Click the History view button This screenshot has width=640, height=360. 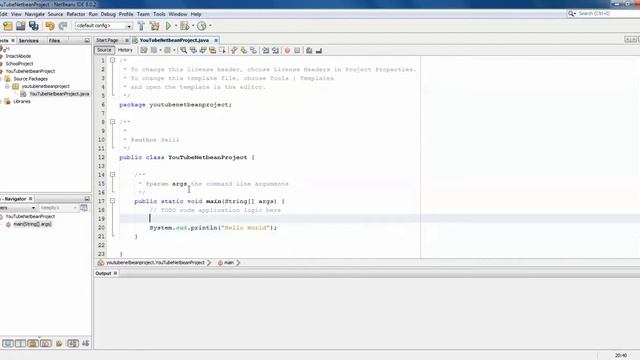tap(125, 50)
